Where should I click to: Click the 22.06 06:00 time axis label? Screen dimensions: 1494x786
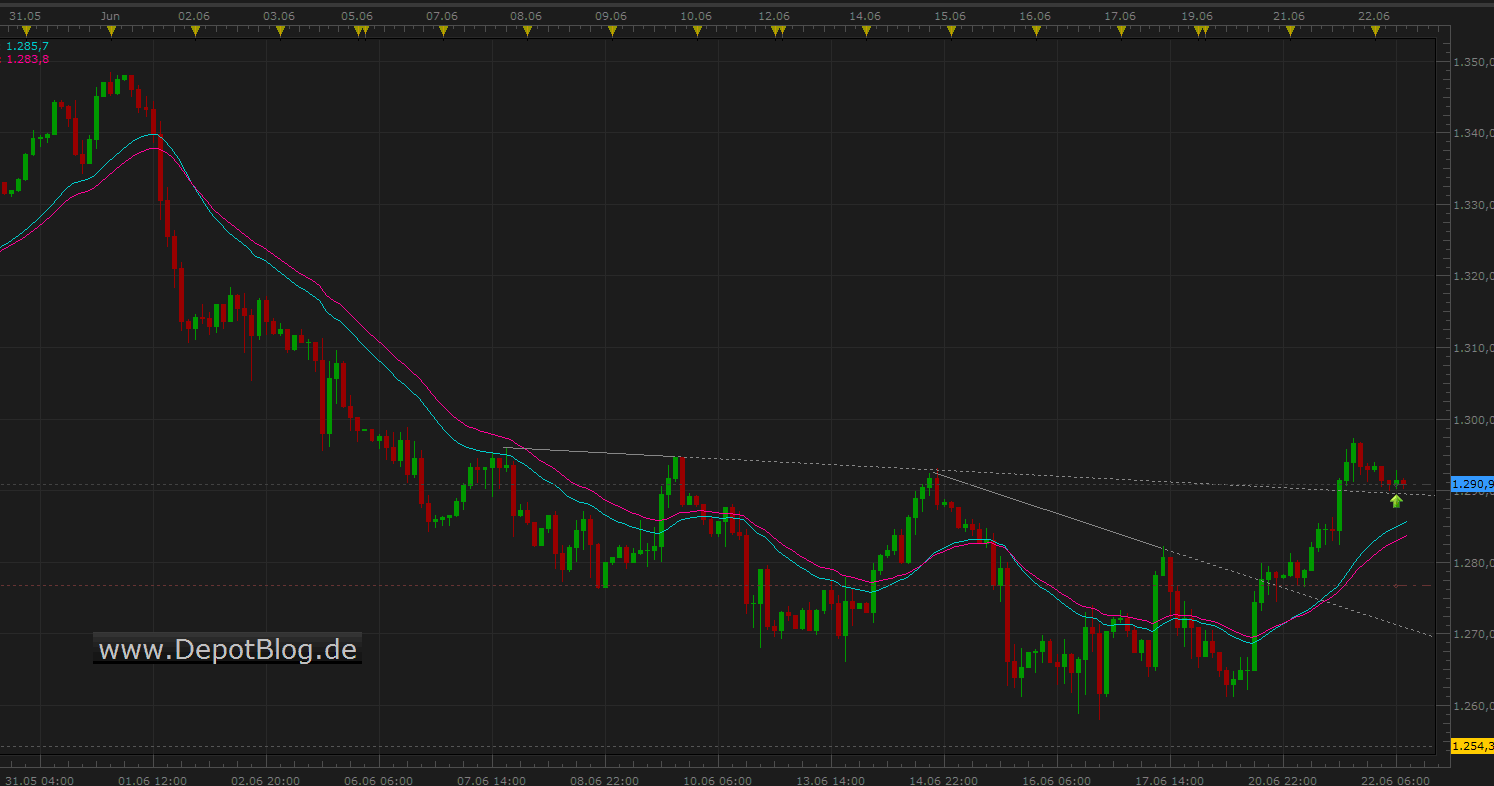pyautogui.click(x=1397, y=780)
